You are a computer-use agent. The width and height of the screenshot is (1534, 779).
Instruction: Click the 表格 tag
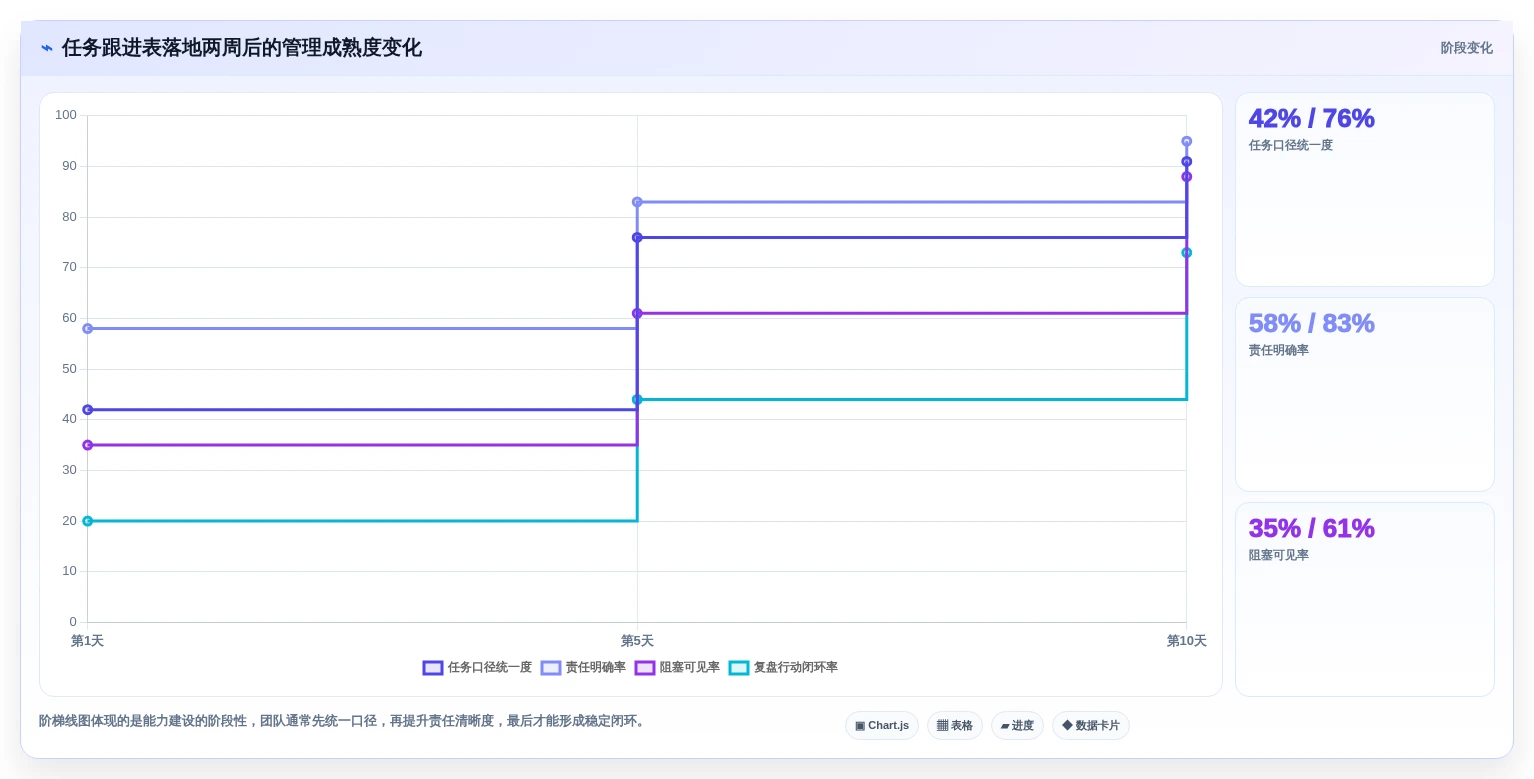coord(955,725)
